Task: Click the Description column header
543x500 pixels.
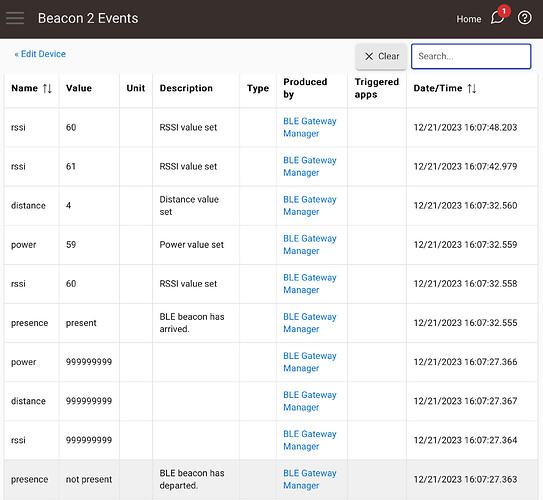Action: 186,88
